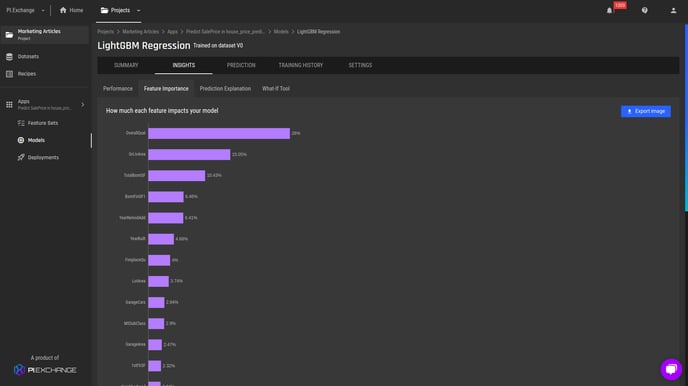Click LightGBM Regression breadcrumb item
The width and height of the screenshot is (688, 386).
(318, 32)
